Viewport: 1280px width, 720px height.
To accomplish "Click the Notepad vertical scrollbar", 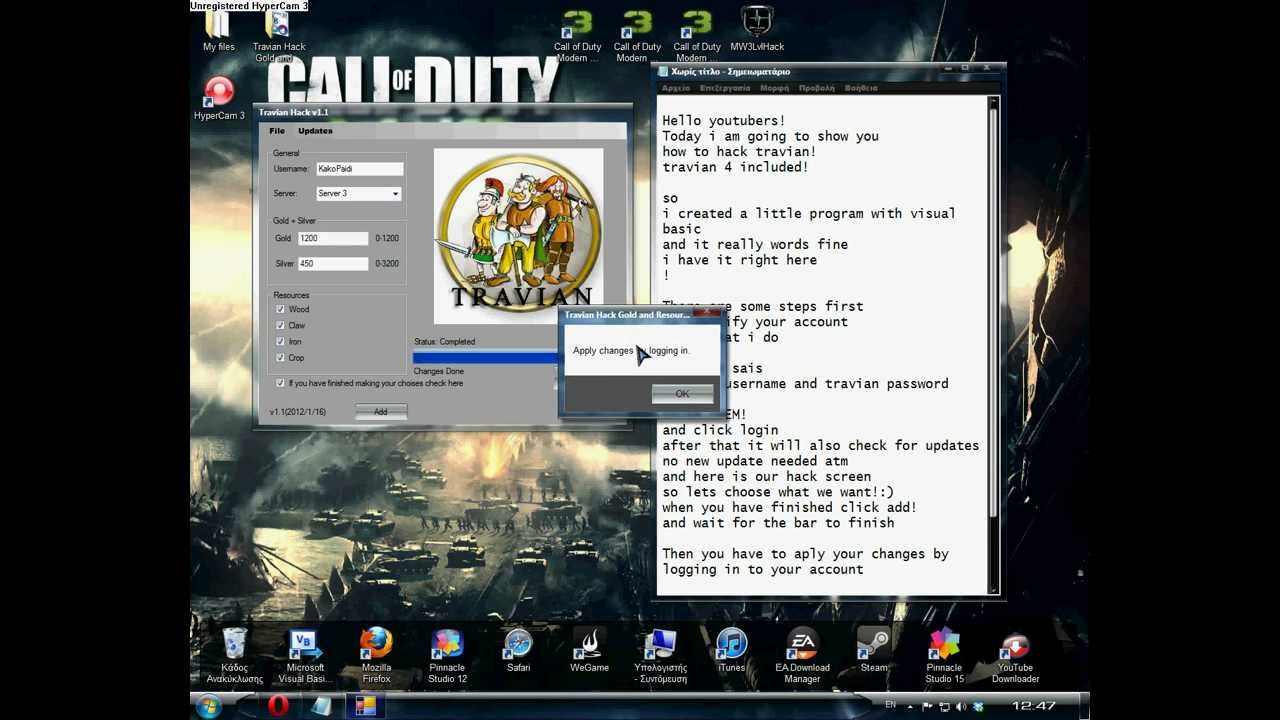I will [993, 345].
